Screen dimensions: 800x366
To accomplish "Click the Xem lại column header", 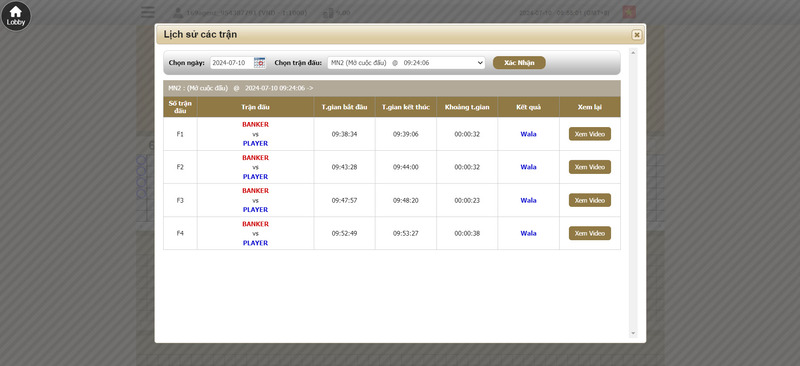I will pyautogui.click(x=590, y=107).
